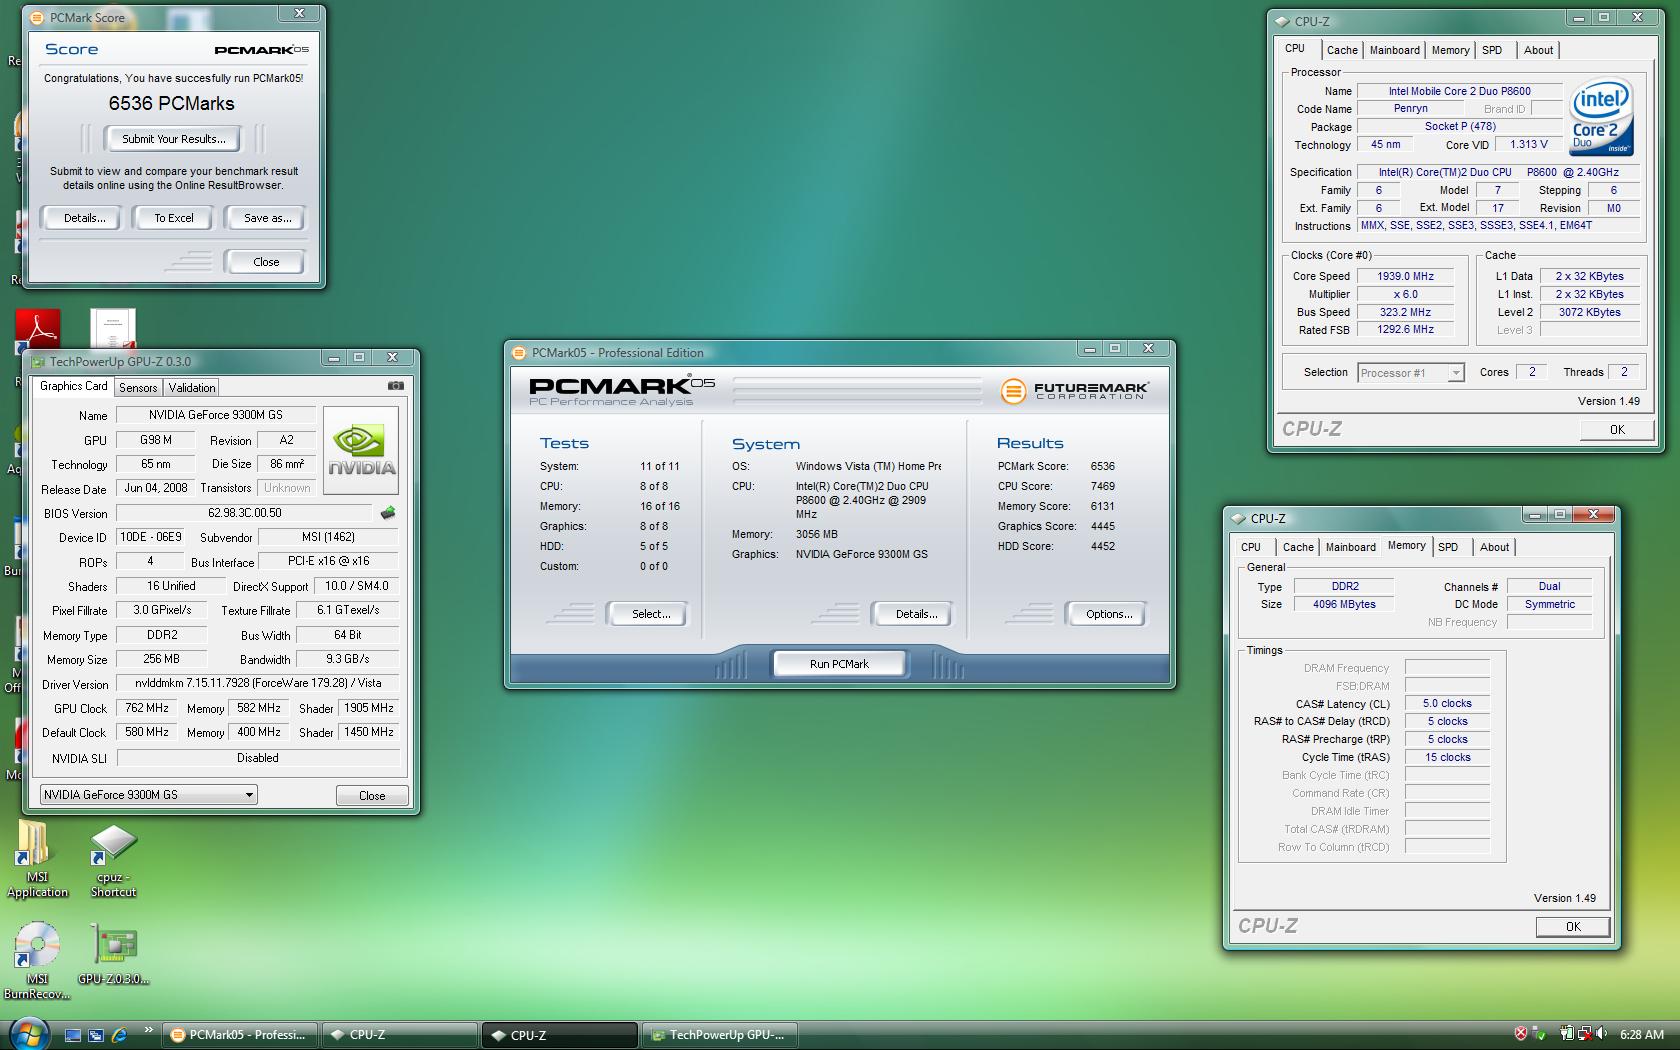This screenshot has height=1050, width=1680.
Task: Click the red security shield tray icon
Action: pyautogui.click(x=1521, y=1034)
